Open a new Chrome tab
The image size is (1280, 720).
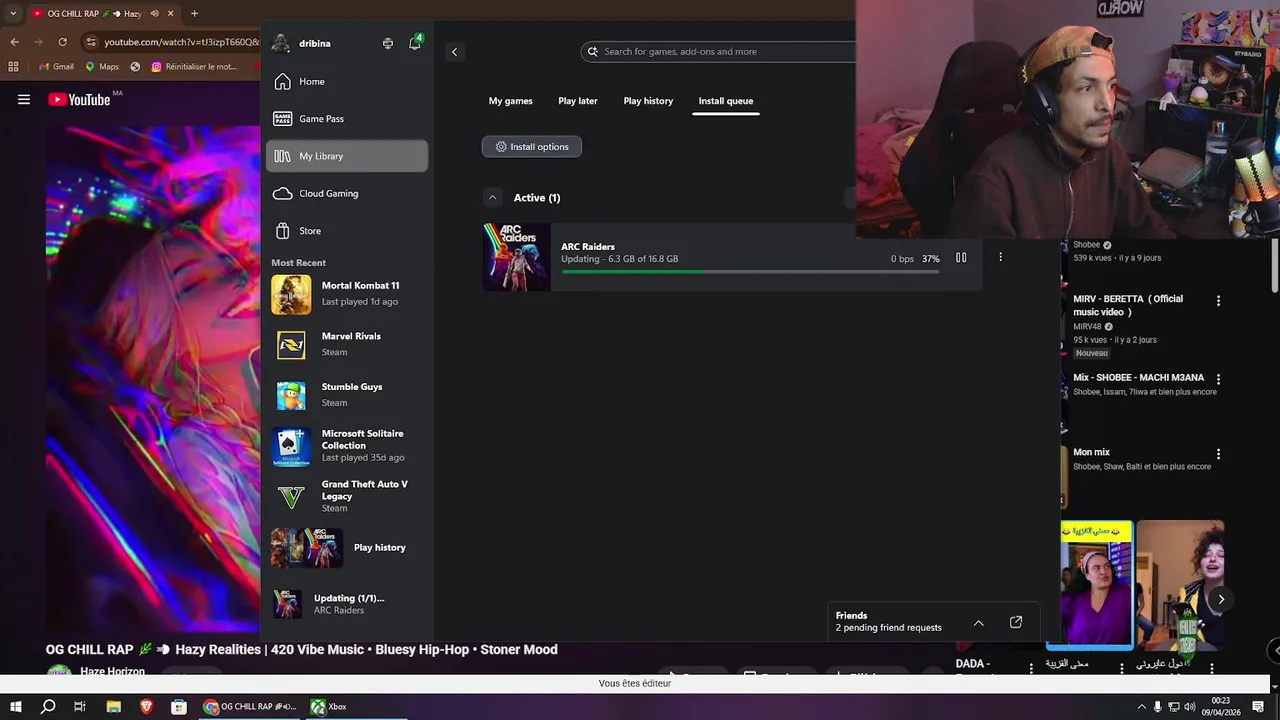(194, 14)
